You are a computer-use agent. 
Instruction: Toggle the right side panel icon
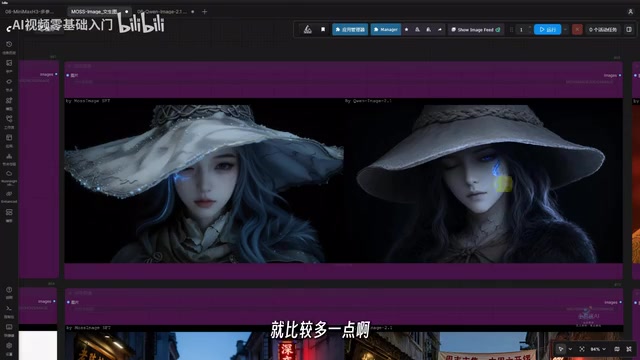(x=629, y=29)
